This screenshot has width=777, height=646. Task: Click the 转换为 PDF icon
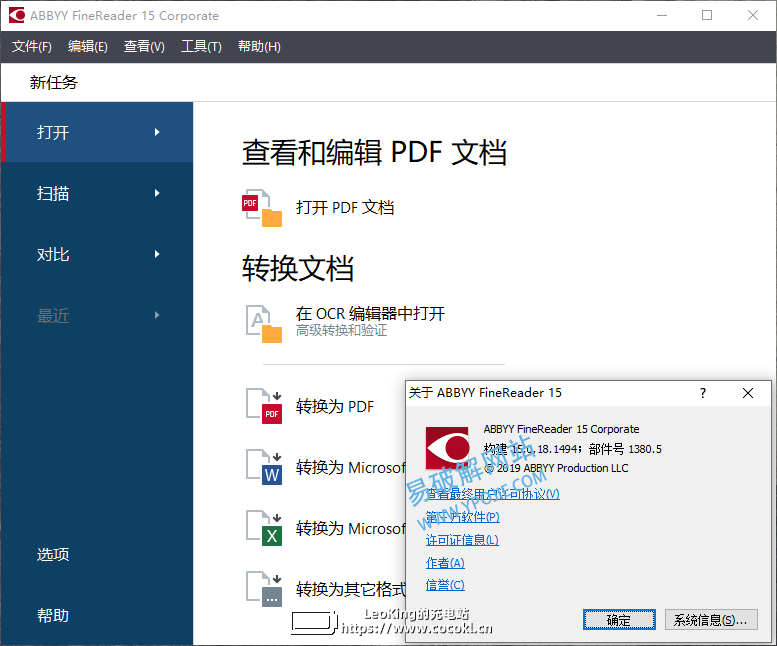click(x=264, y=406)
